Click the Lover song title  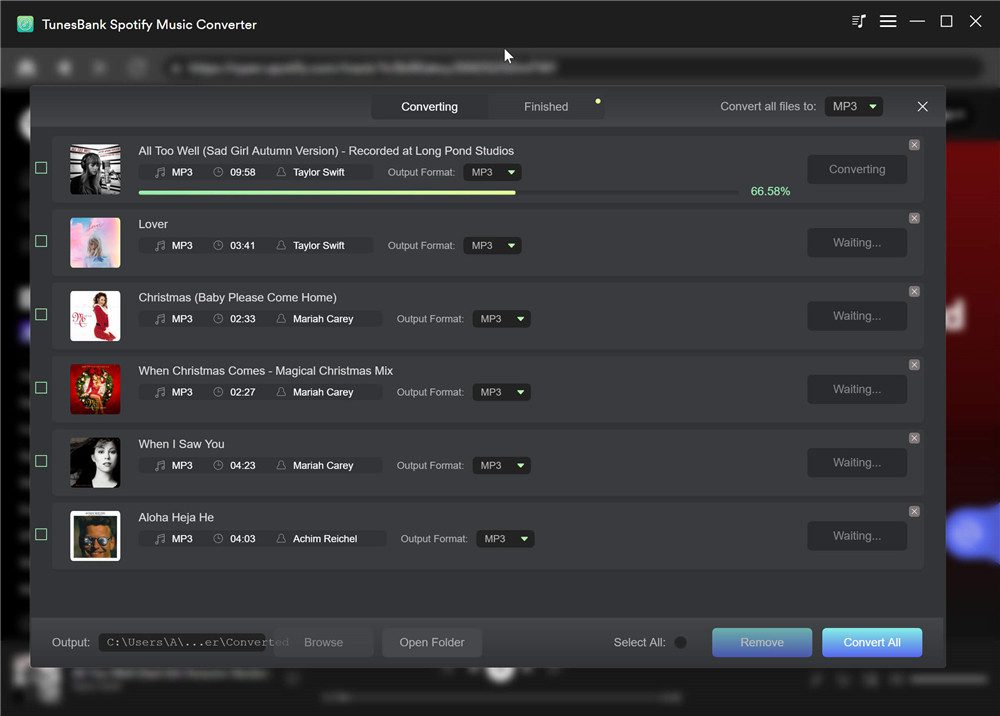click(153, 224)
